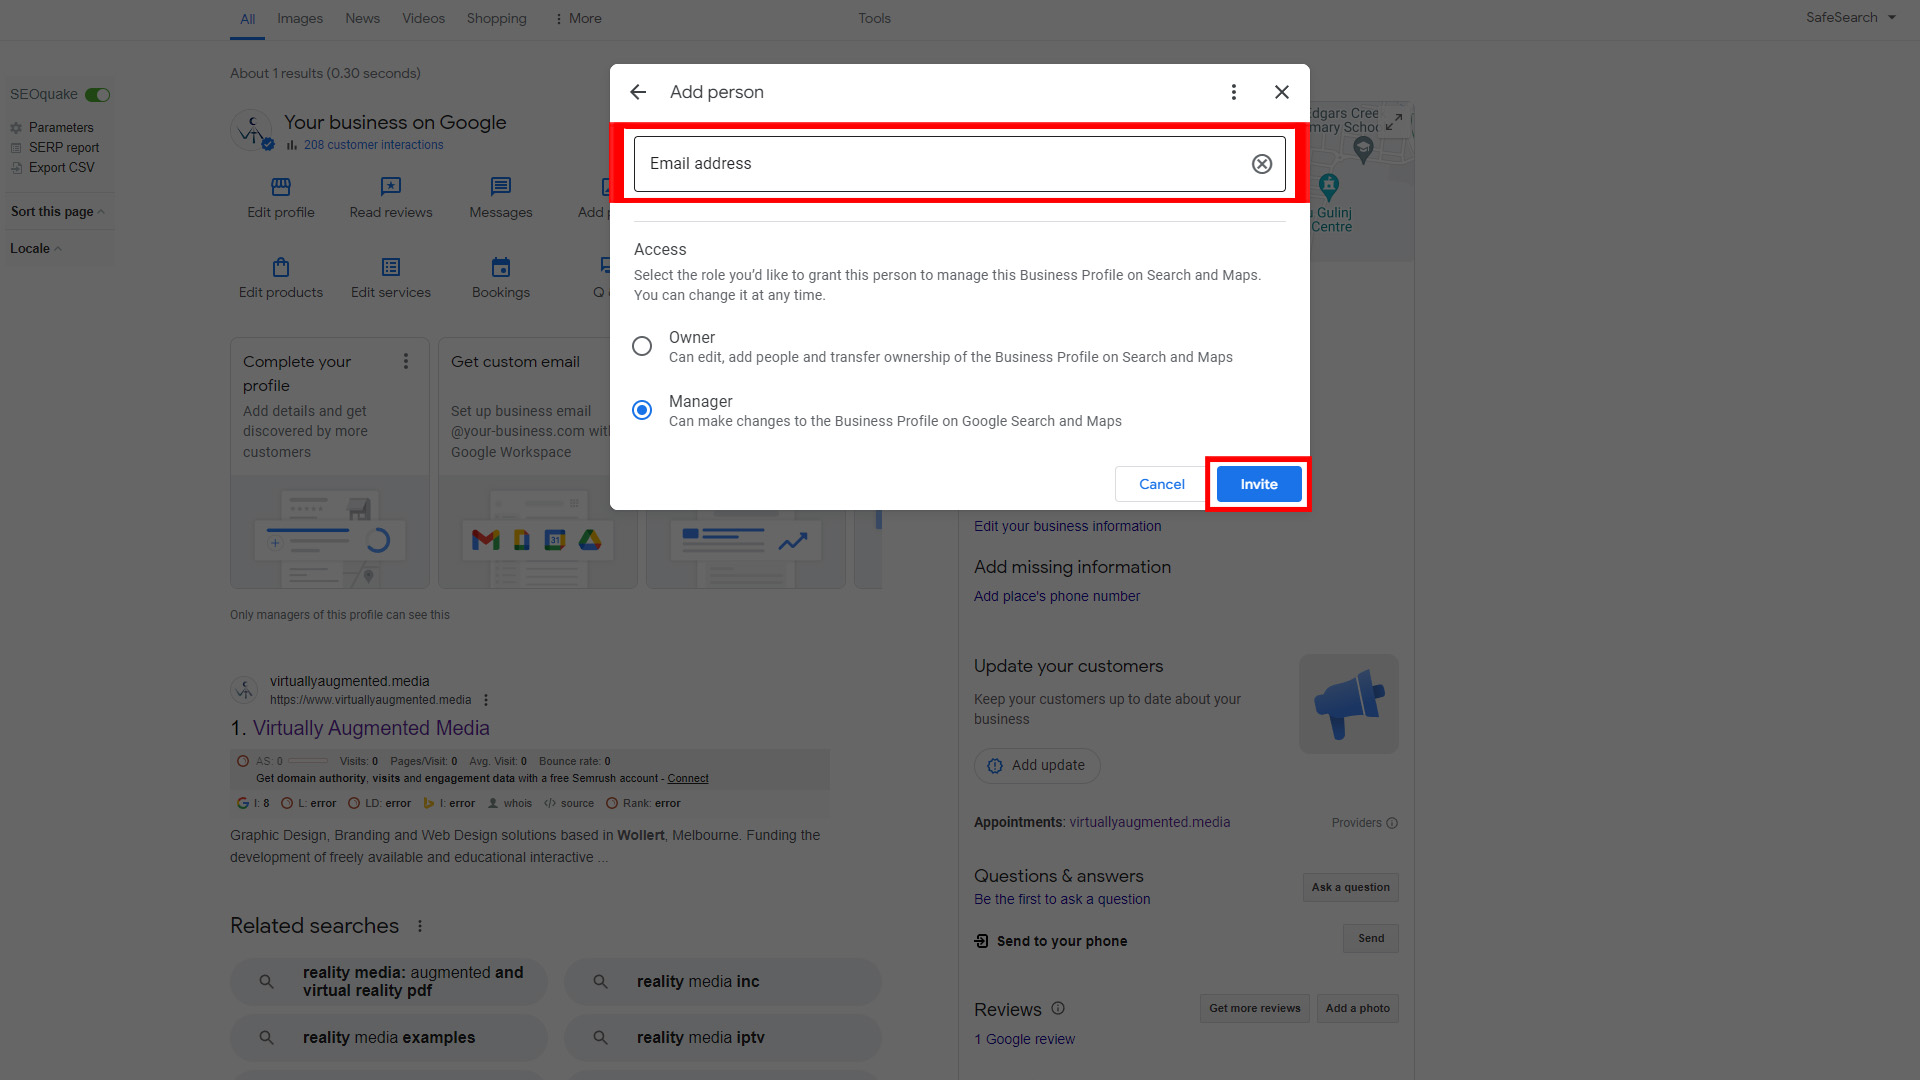Viewport: 1920px width, 1080px height.
Task: Open SEOquake Parameters
Action: pyautogui.click(x=61, y=127)
